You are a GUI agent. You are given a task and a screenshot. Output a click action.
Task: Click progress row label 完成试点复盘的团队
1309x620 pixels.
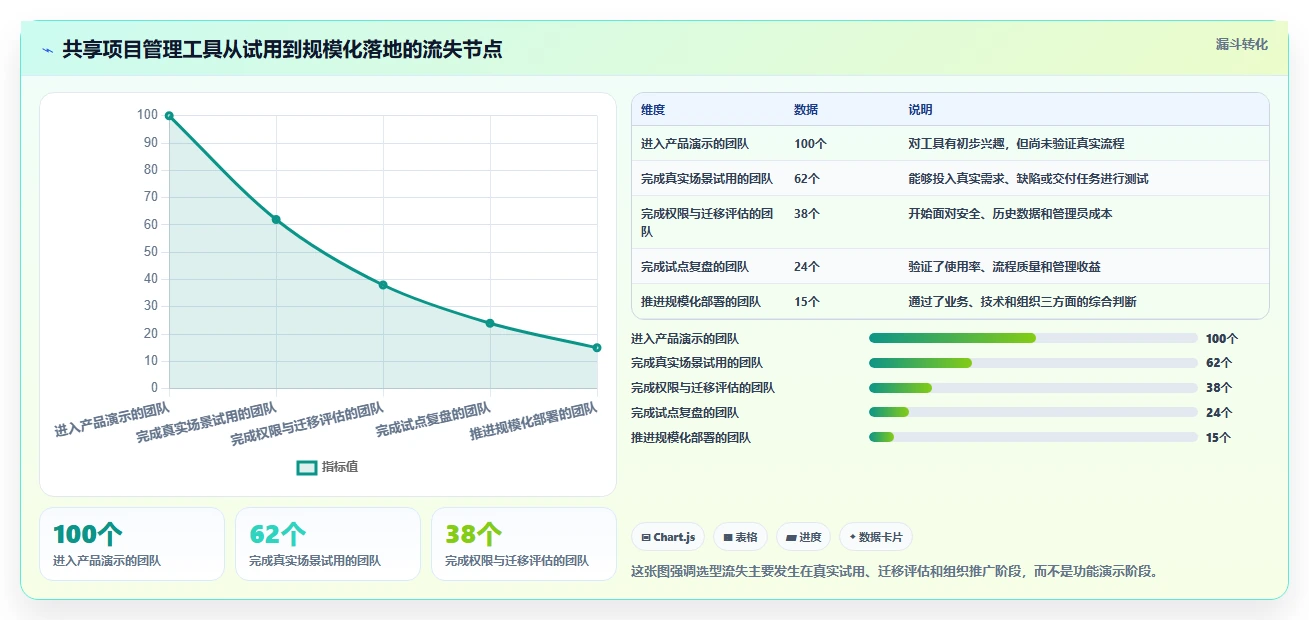pos(685,413)
